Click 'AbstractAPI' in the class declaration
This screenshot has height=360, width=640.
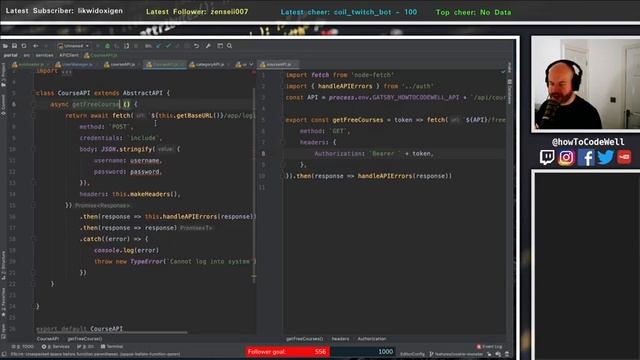(142, 93)
